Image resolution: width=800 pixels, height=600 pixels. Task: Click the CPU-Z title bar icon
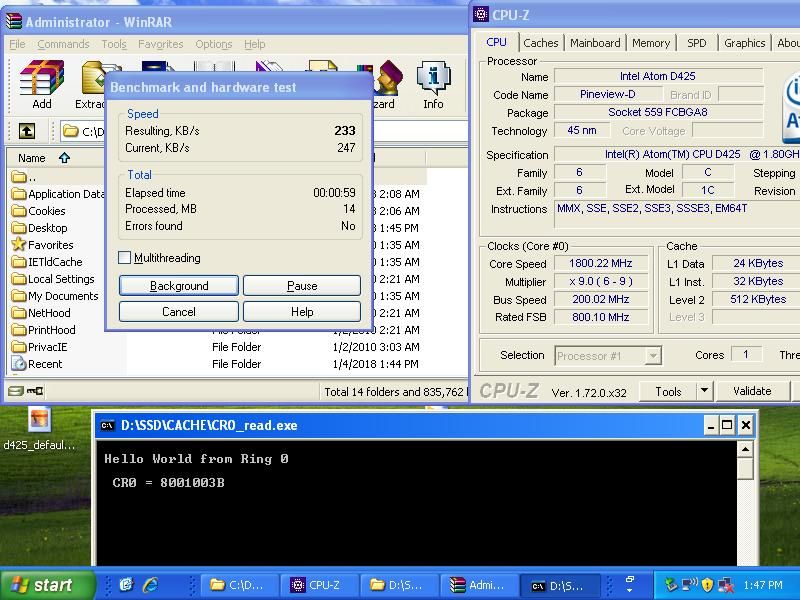click(x=481, y=14)
